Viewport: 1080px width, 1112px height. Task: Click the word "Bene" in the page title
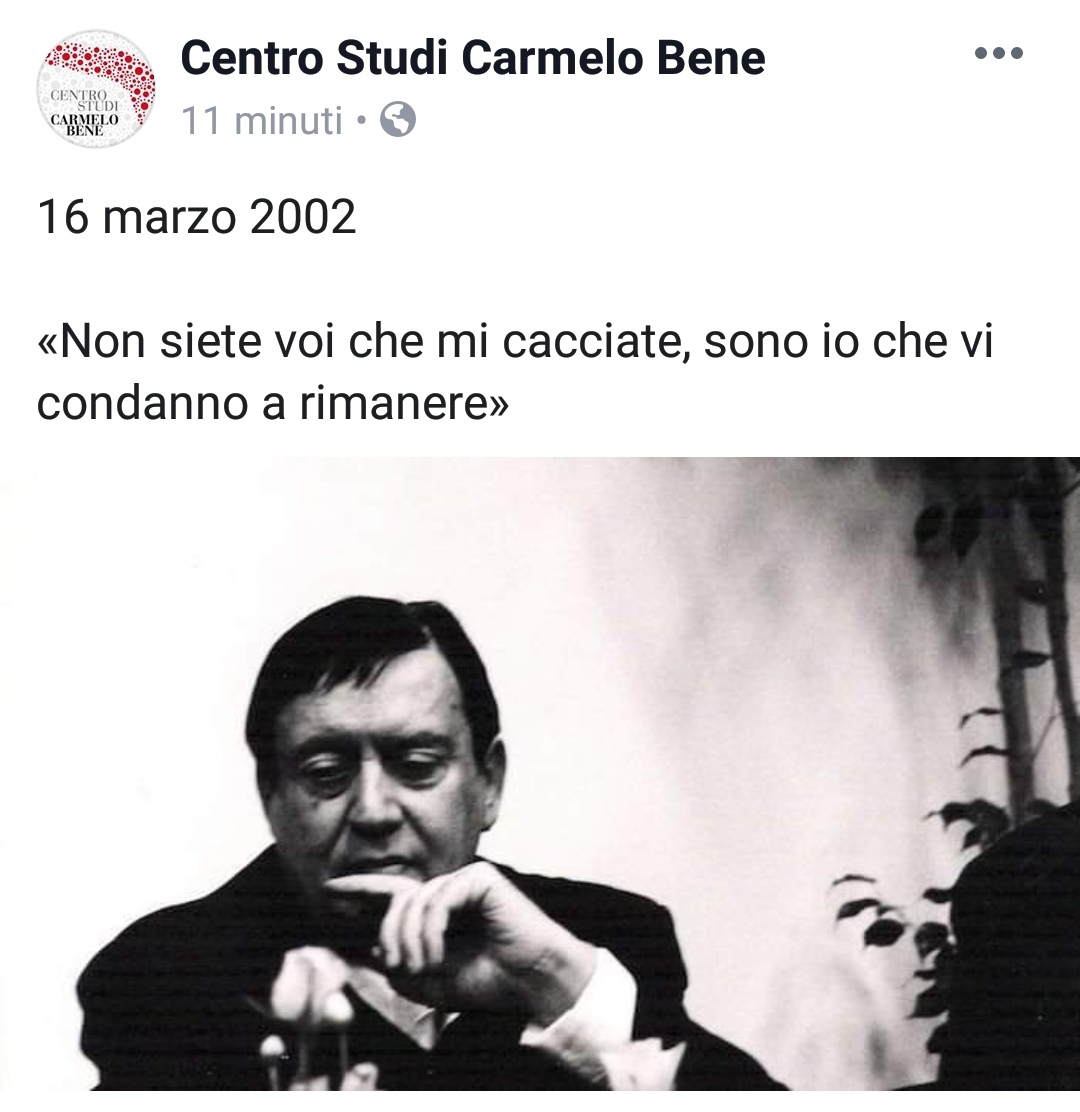coord(711,57)
